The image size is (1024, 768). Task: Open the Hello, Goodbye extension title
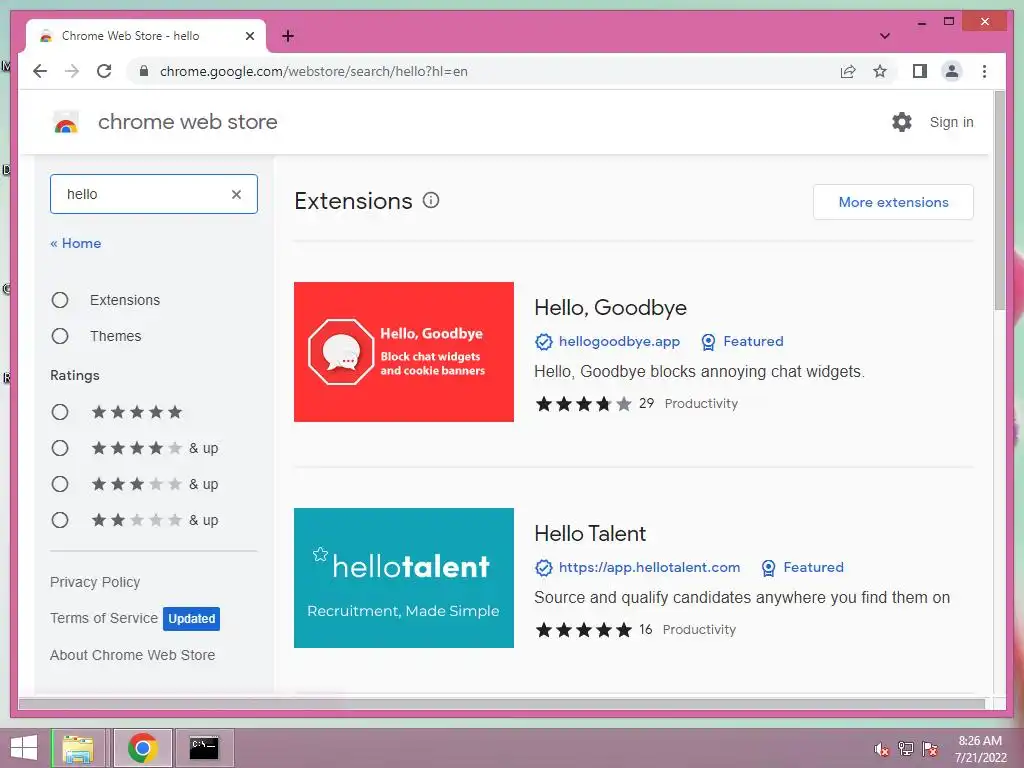[610, 308]
